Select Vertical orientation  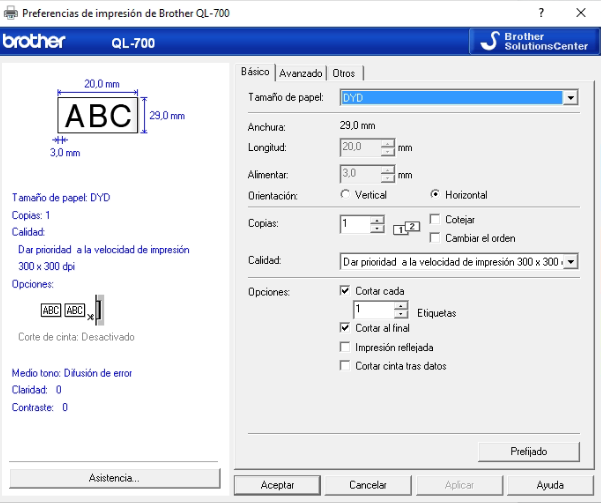(364, 195)
